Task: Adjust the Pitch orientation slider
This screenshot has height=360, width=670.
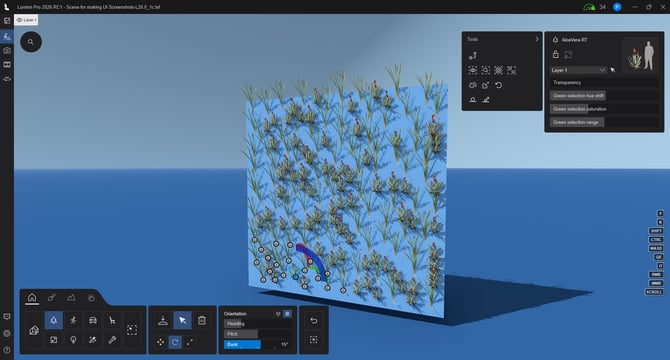Action: 258,334
